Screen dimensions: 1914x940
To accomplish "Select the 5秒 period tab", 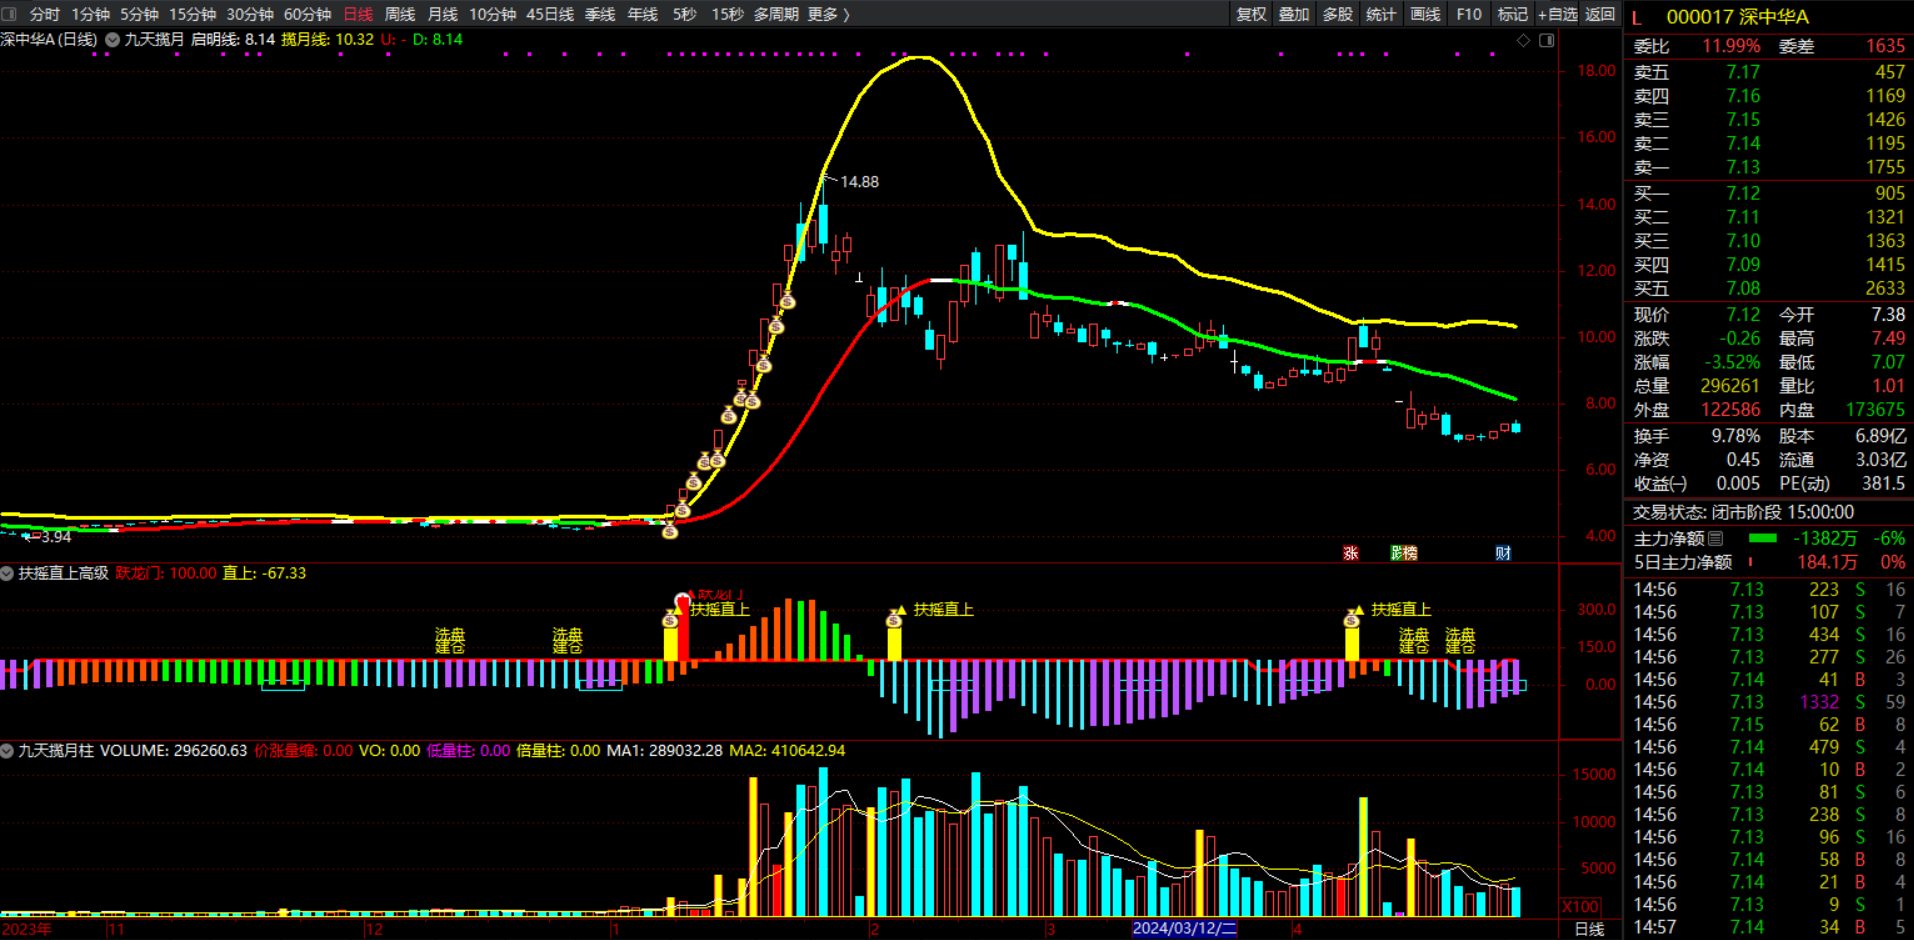I will pyautogui.click(x=684, y=14).
